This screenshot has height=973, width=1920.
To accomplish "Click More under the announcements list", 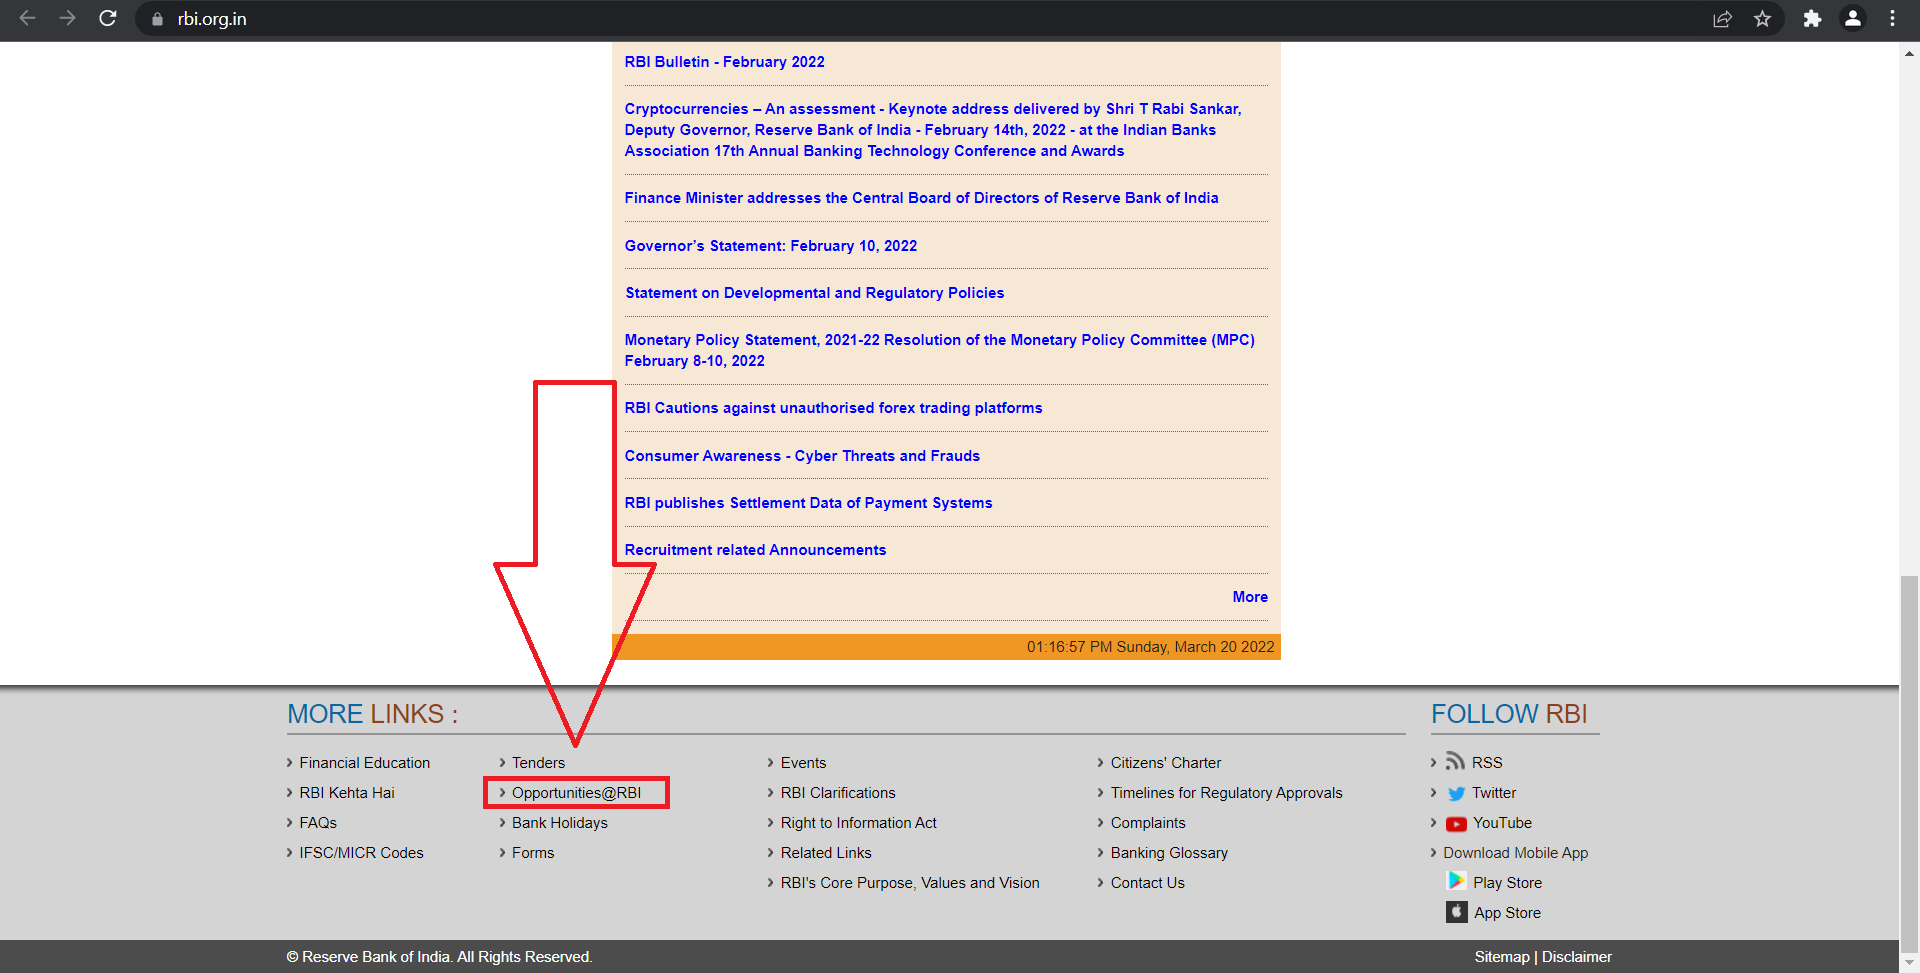I will [x=1249, y=597].
